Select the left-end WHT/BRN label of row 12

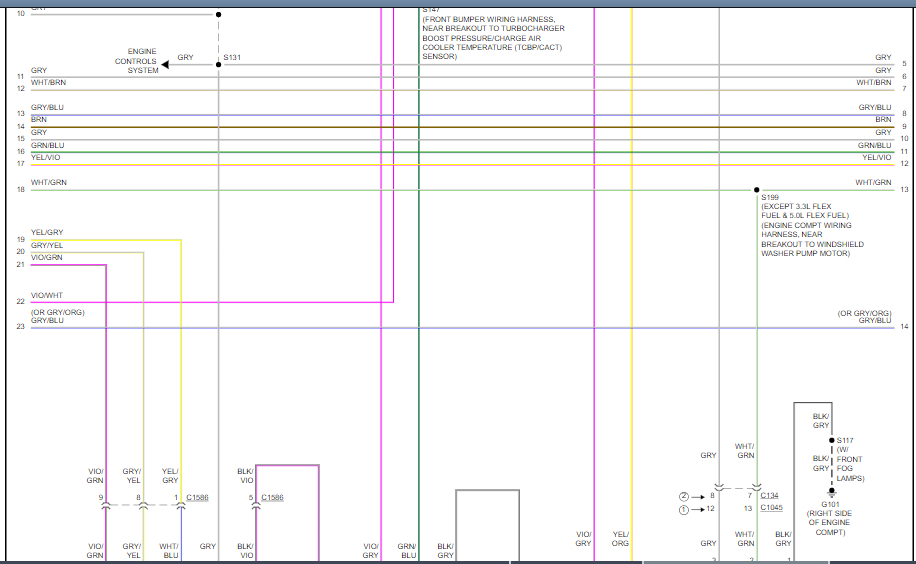pos(48,82)
